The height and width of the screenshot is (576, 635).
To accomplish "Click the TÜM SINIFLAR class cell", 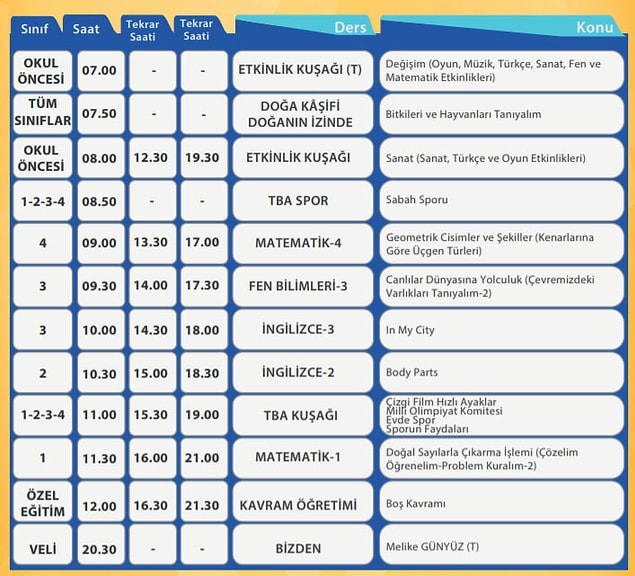I will pos(43,114).
